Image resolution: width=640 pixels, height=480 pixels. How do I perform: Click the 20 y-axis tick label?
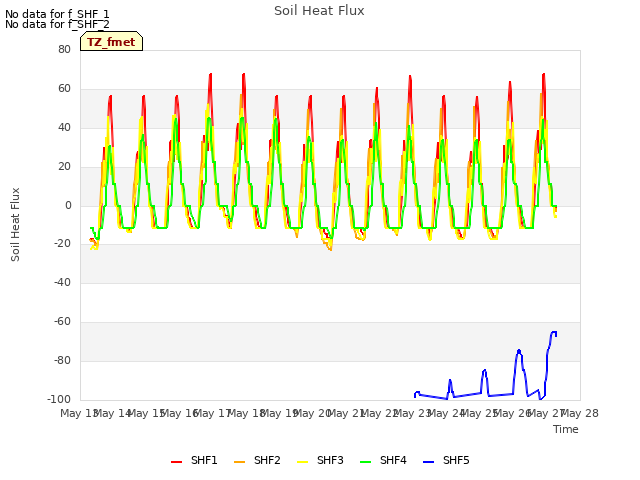pyautogui.click(x=64, y=167)
